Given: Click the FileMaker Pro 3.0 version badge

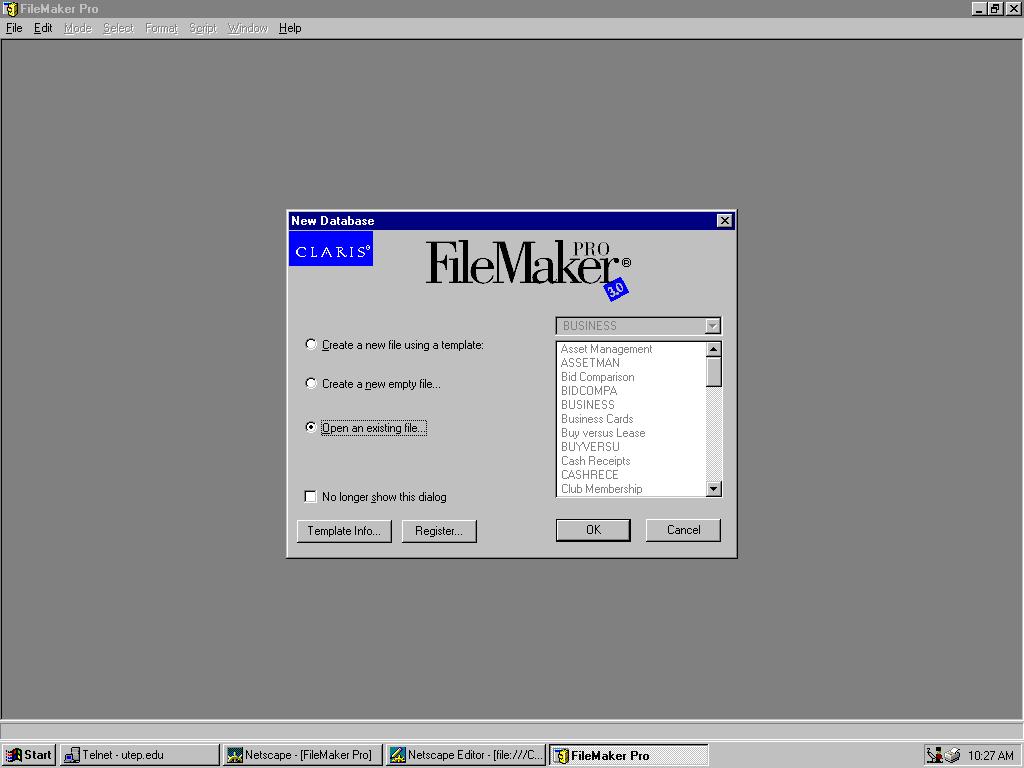Looking at the screenshot, I should pos(616,289).
